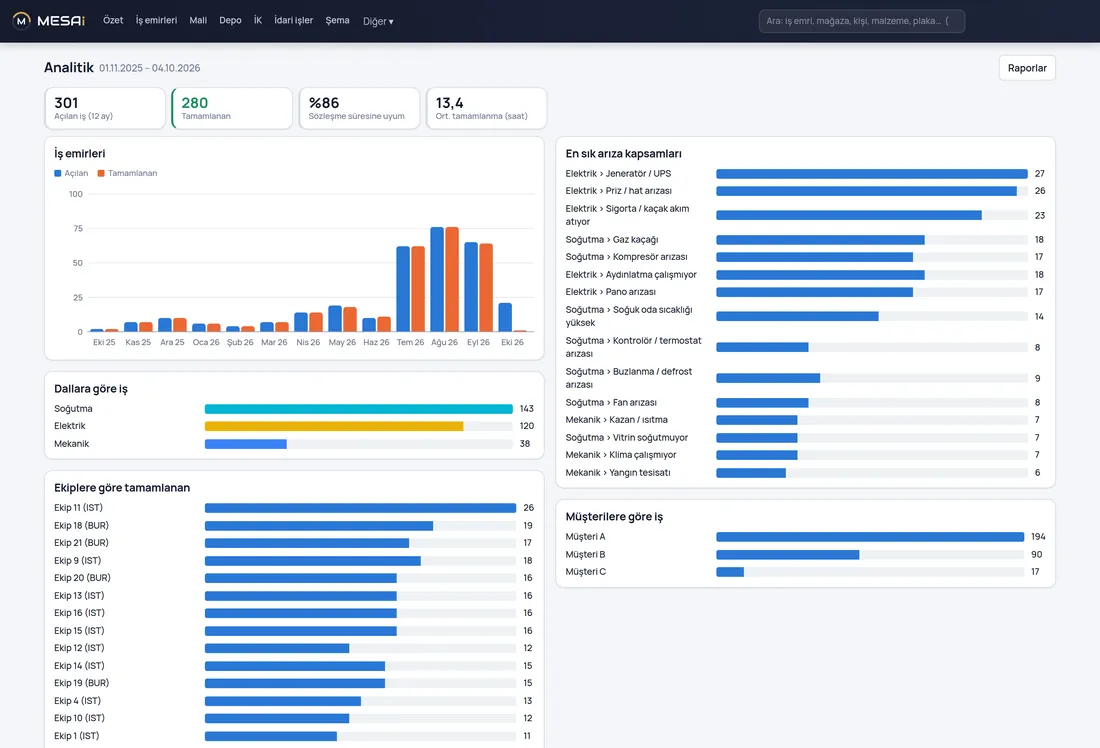Click the Mekanik branch bar
Viewport: 1100px width, 748px height.
[x=246, y=443]
